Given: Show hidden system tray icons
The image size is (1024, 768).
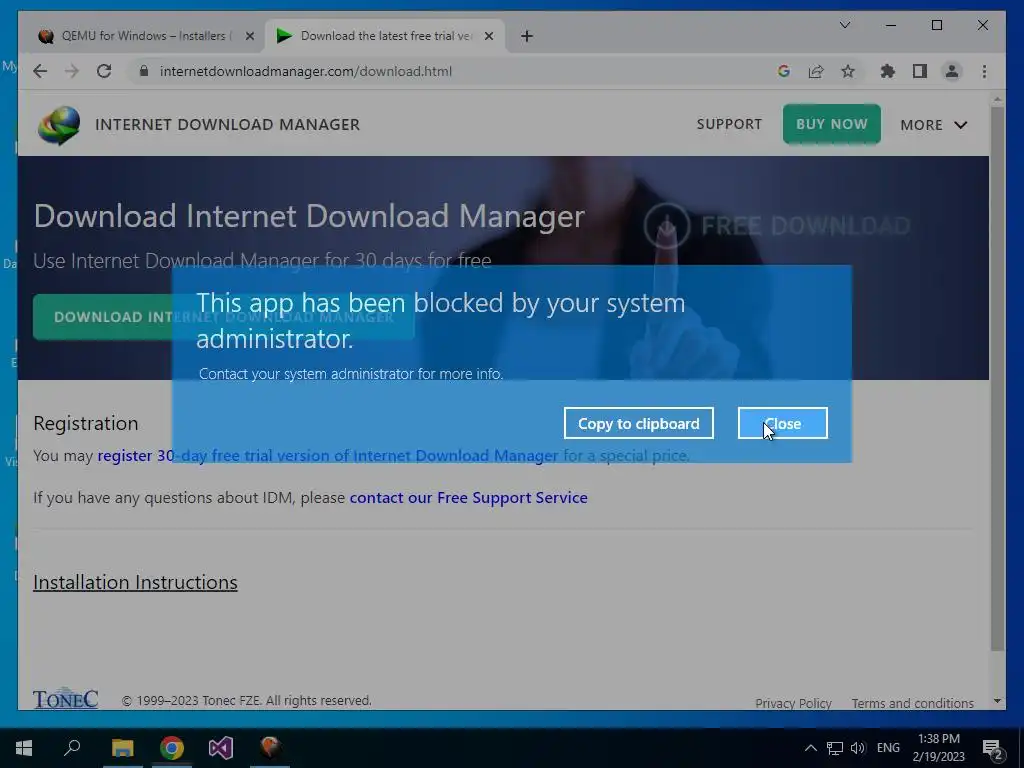Looking at the screenshot, I should pyautogui.click(x=810, y=748).
